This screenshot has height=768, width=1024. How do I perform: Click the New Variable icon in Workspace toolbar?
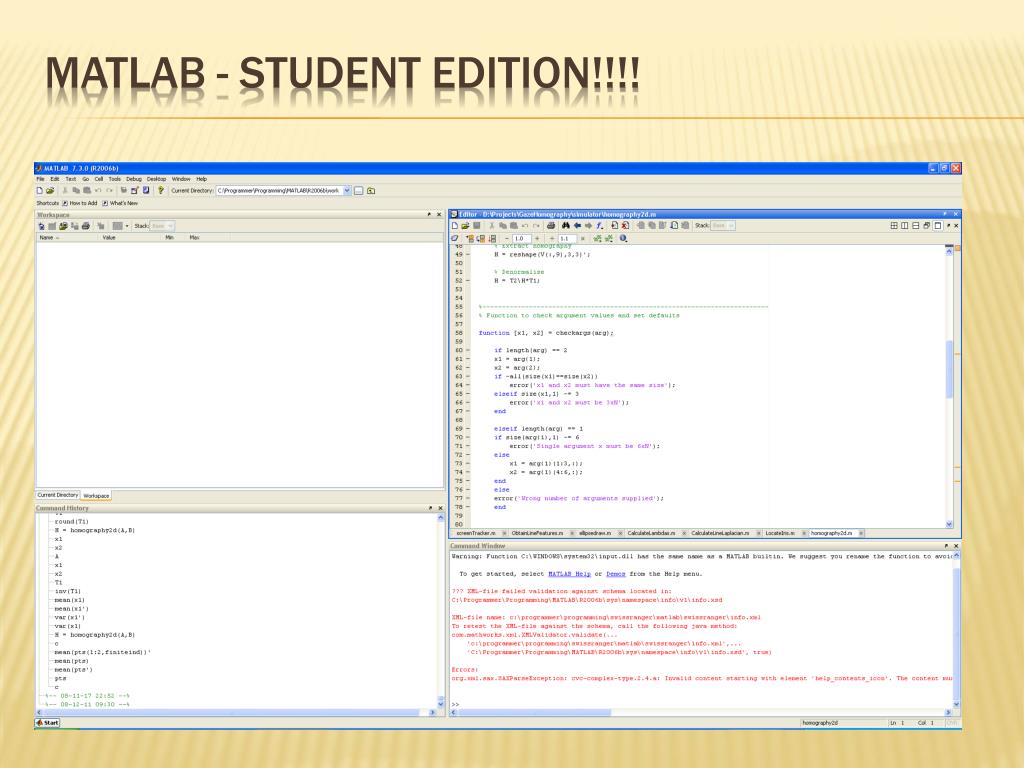point(42,226)
